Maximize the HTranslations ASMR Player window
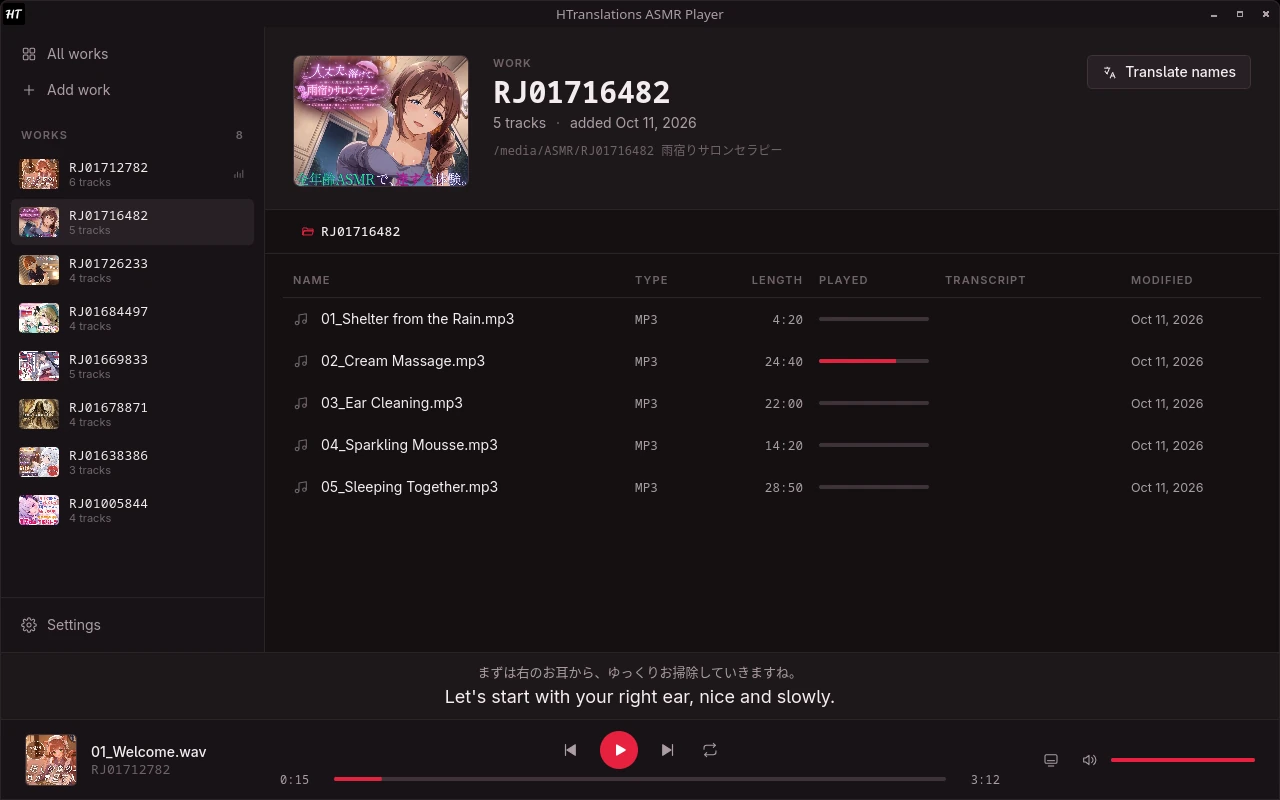Viewport: 1280px width, 800px height. coord(1240,14)
